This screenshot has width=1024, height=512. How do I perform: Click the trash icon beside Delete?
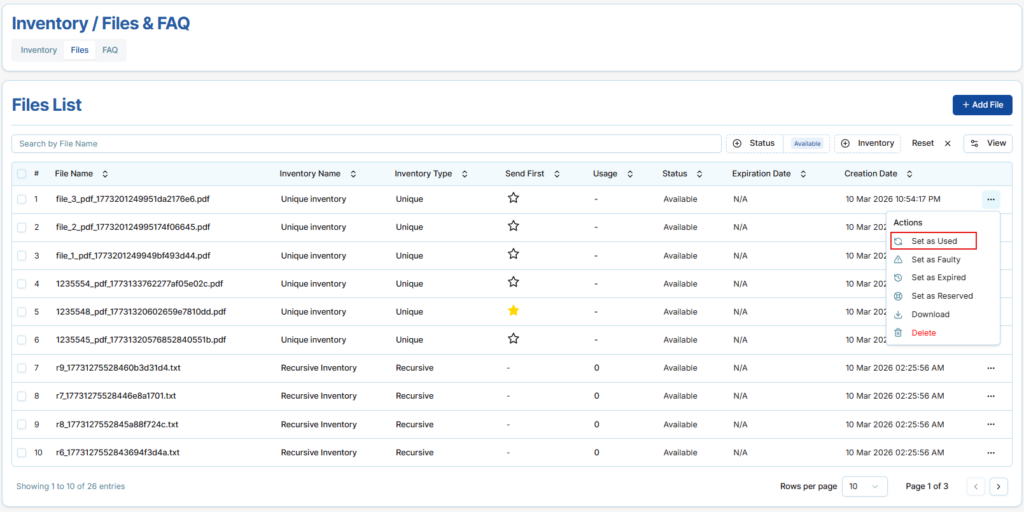click(898, 333)
